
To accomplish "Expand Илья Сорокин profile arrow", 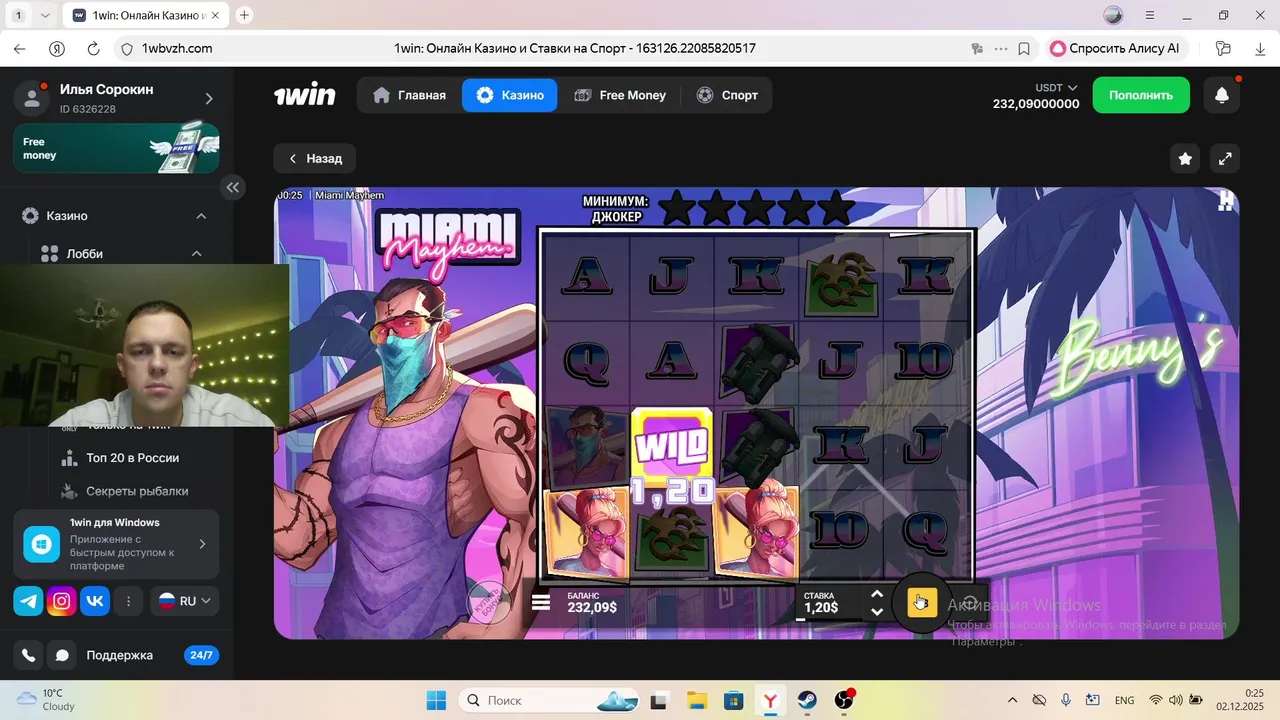I will (x=209, y=98).
